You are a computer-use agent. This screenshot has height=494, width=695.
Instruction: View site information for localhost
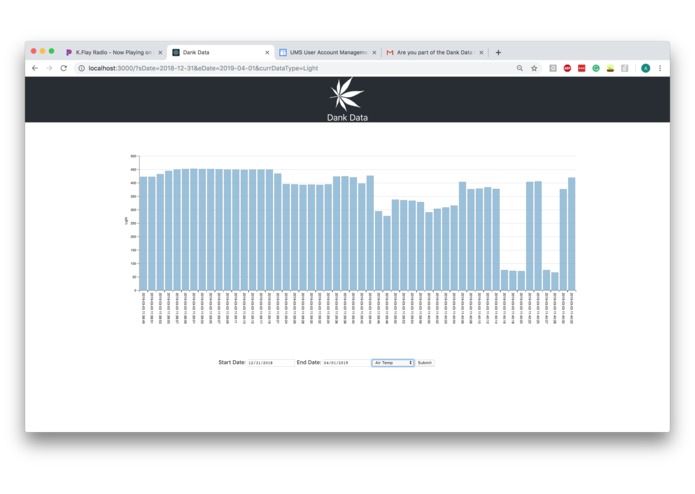click(82, 68)
